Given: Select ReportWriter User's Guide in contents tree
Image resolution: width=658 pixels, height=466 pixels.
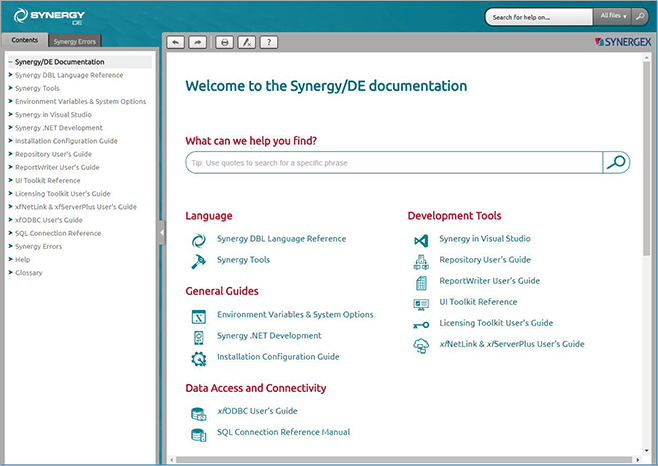Looking at the screenshot, I should click(57, 167).
